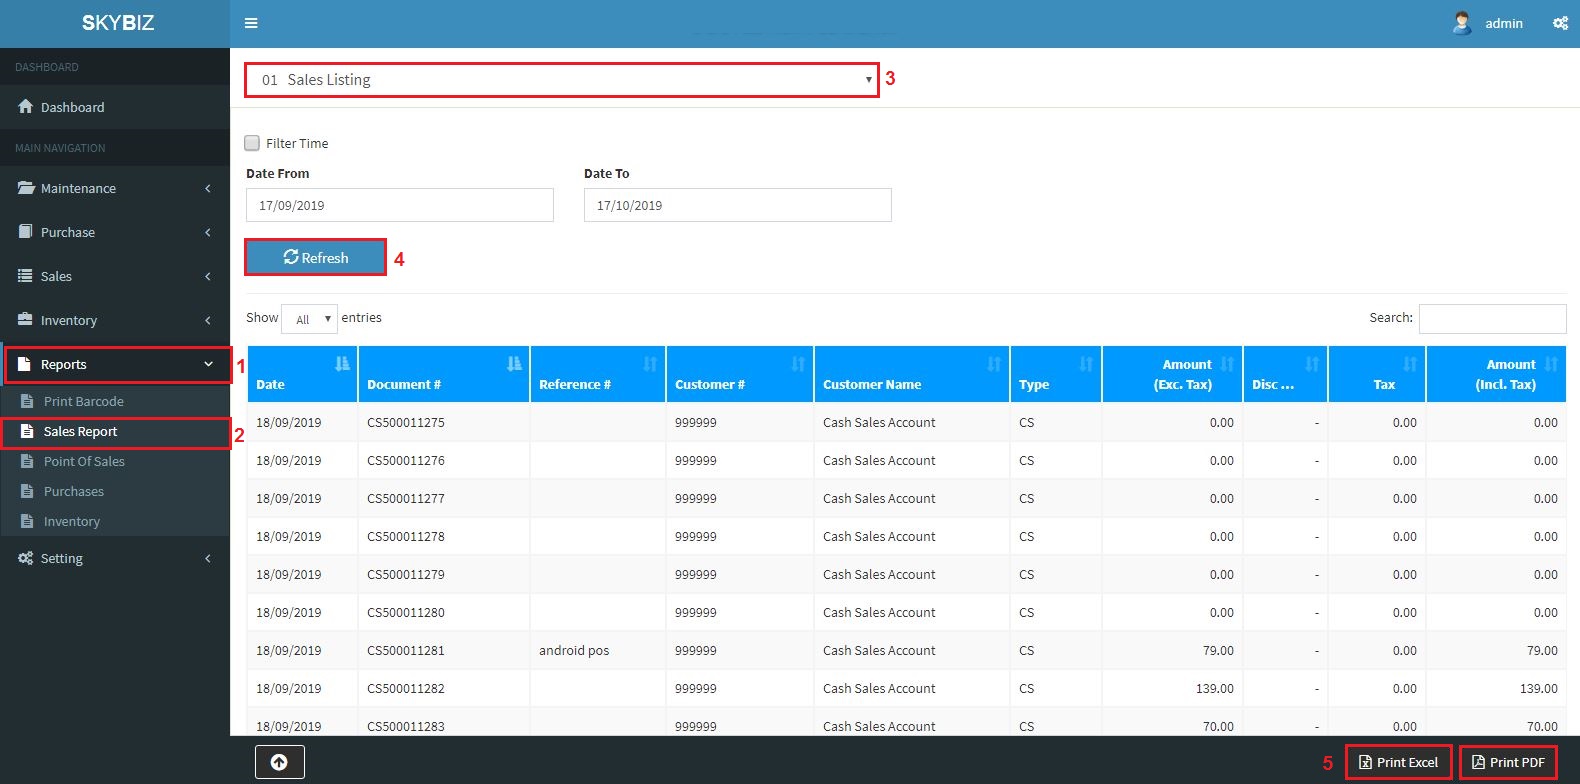Click the Date From input field

pyautogui.click(x=399, y=205)
